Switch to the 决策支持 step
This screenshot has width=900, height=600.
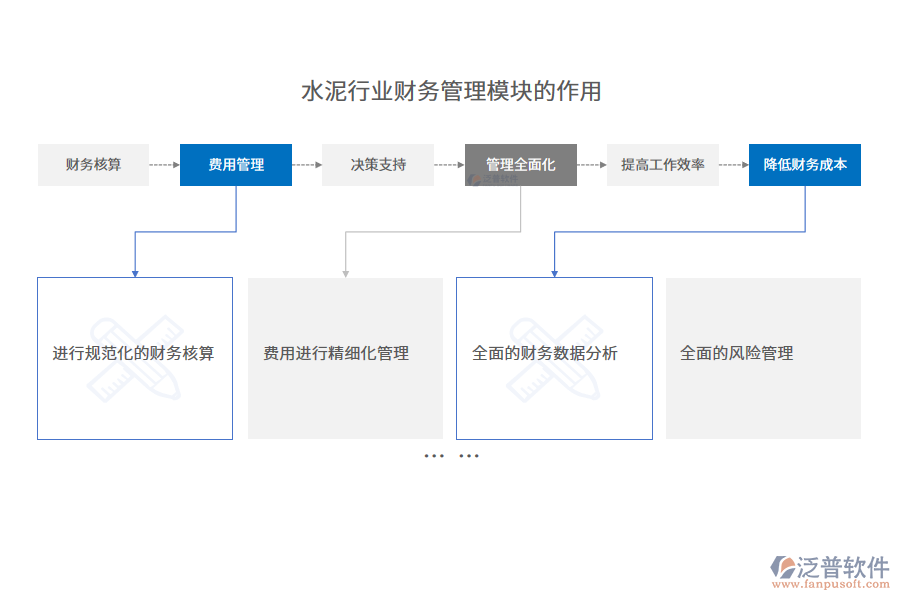click(378, 164)
